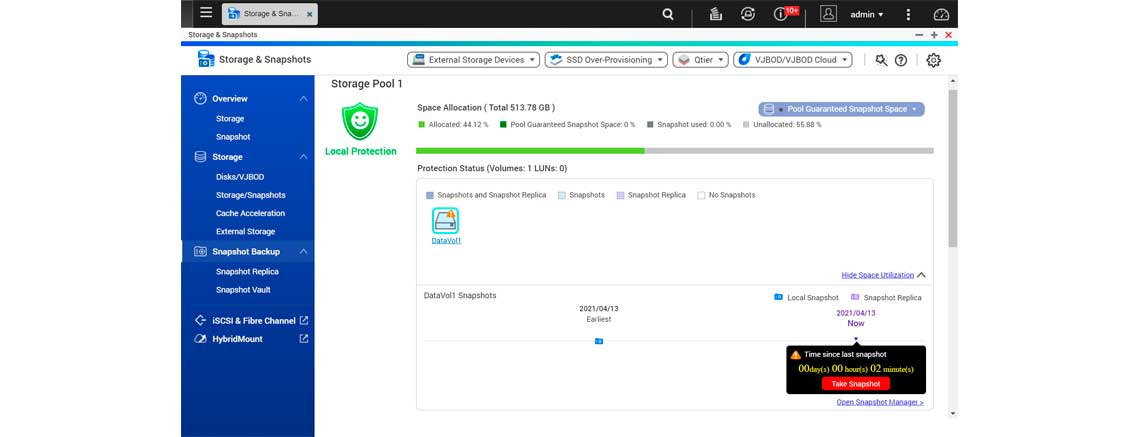The height and width of the screenshot is (437, 1140).
Task: Open the dashboard gauge icon
Action: (x=940, y=14)
